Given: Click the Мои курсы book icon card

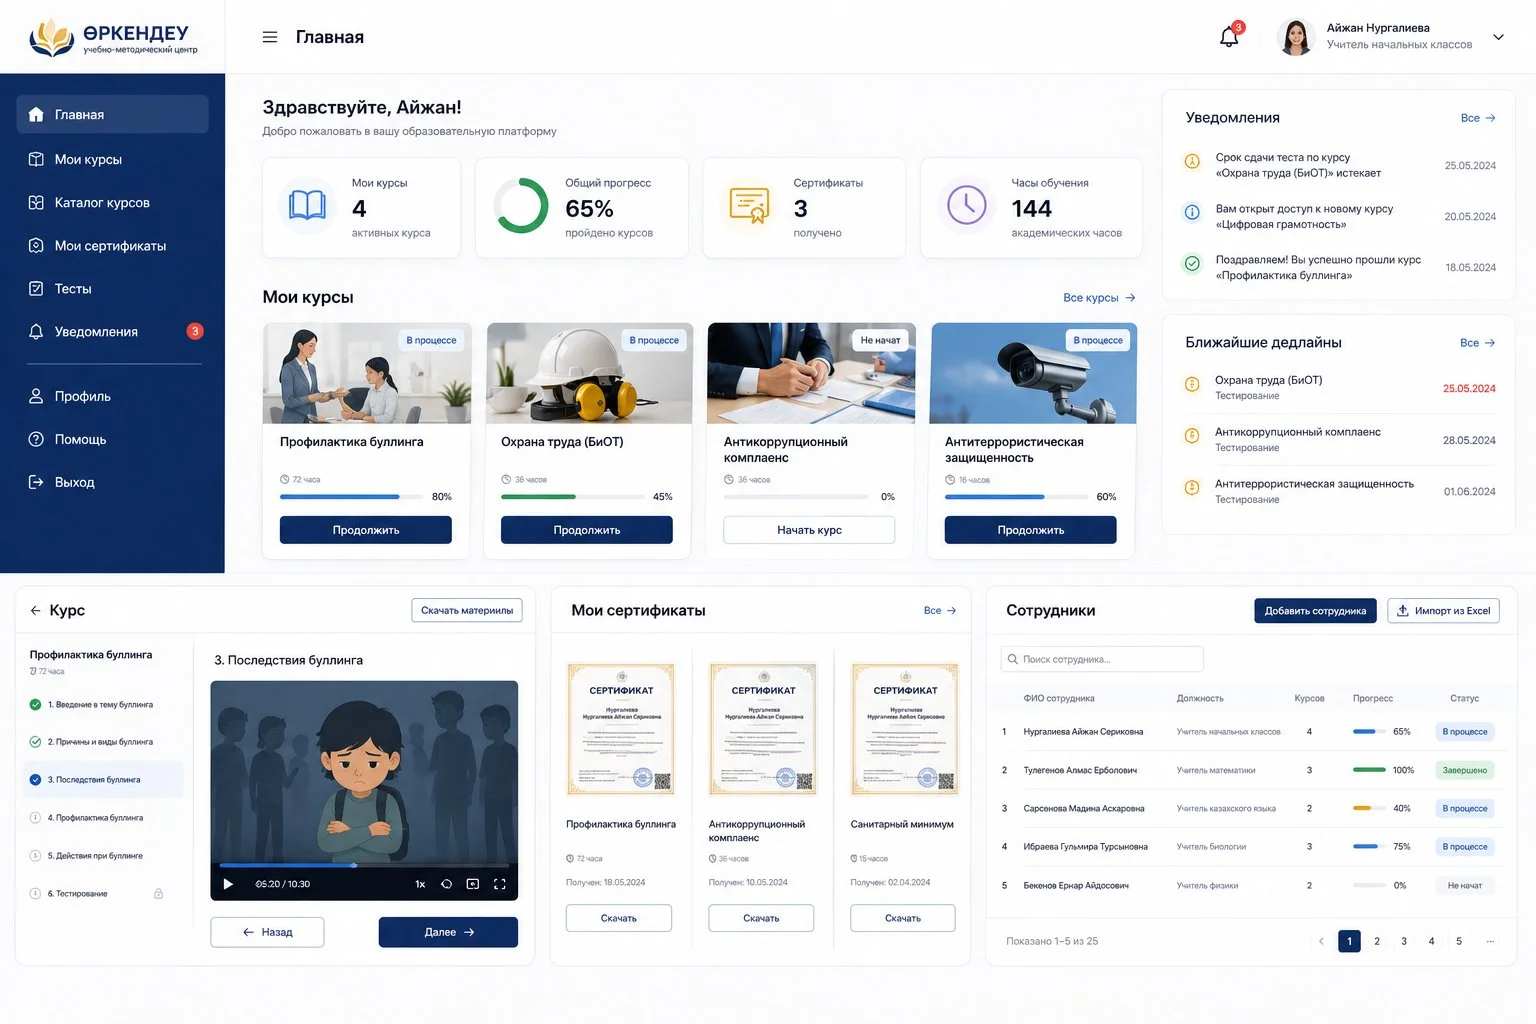Looking at the screenshot, I should pos(307,205).
